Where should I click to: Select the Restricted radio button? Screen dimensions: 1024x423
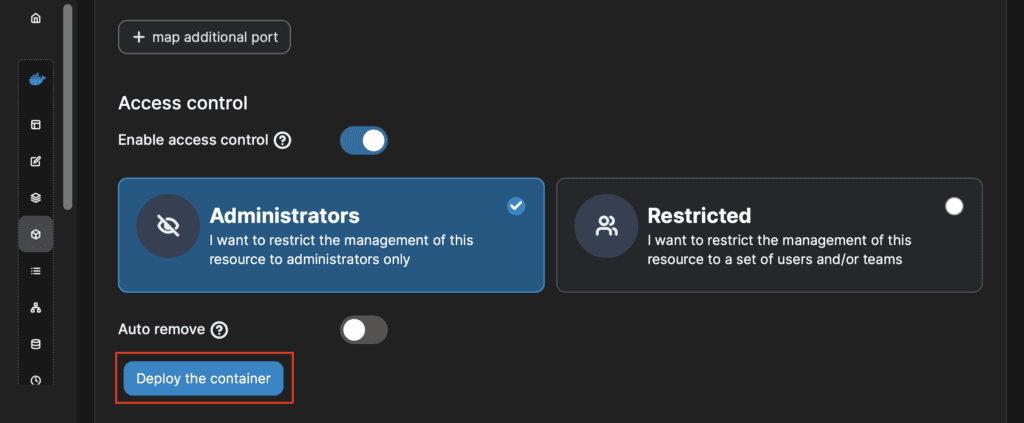[x=954, y=206]
